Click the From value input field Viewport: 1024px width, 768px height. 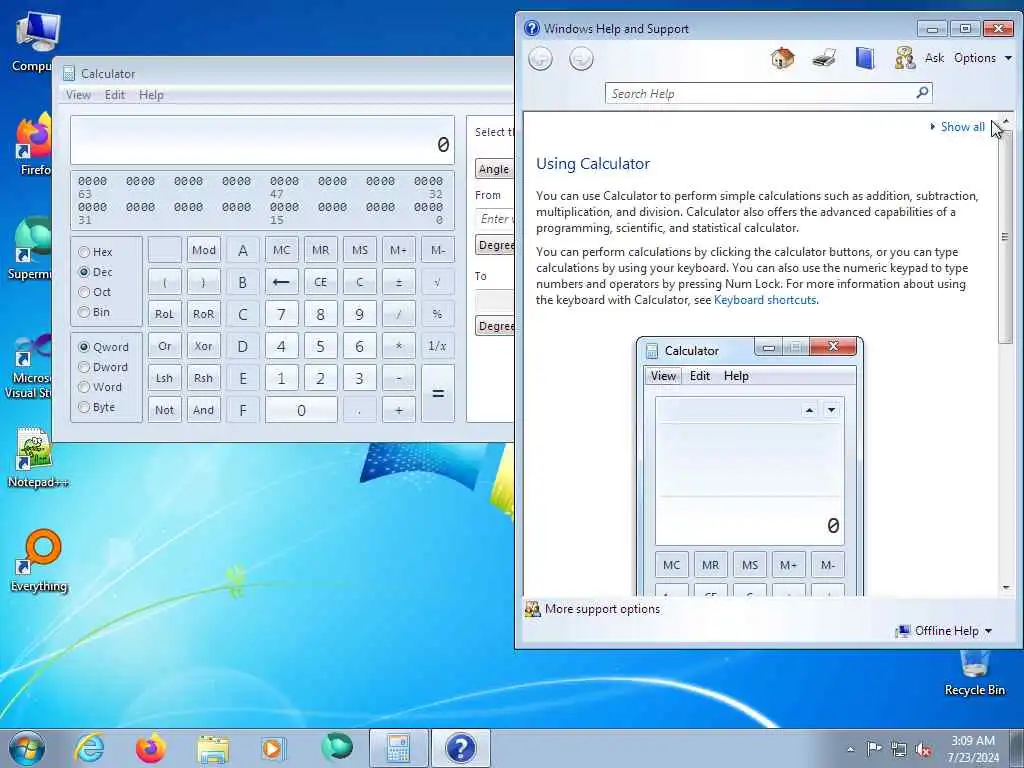click(494, 218)
